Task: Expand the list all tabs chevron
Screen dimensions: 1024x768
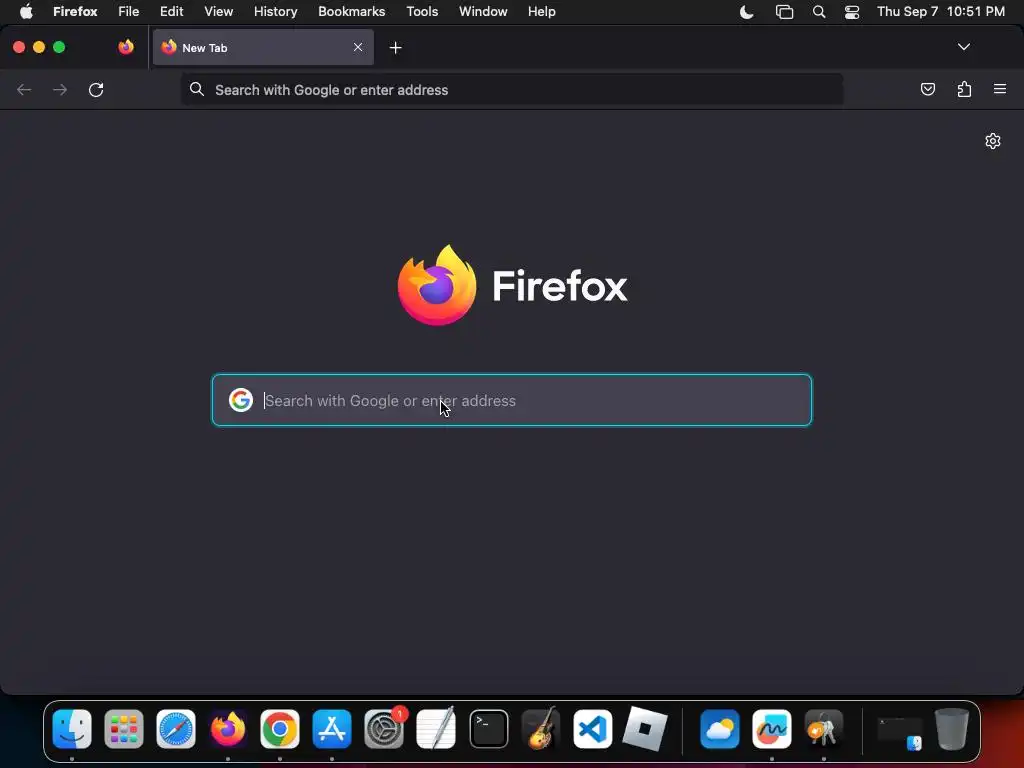Action: tap(963, 47)
